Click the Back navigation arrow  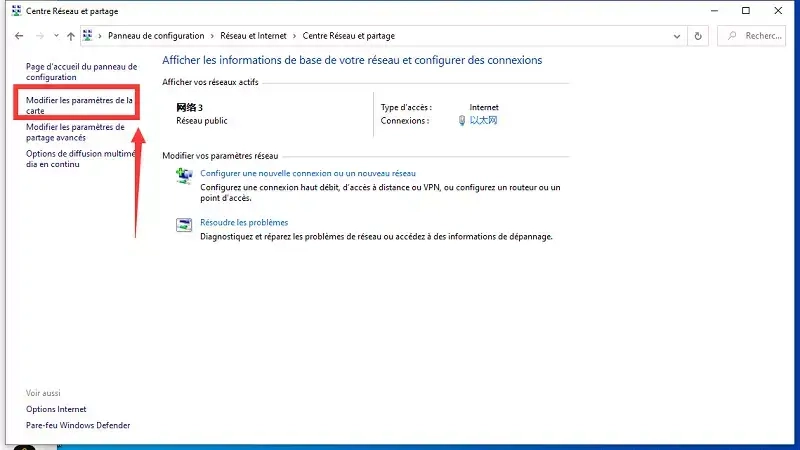tap(19, 36)
